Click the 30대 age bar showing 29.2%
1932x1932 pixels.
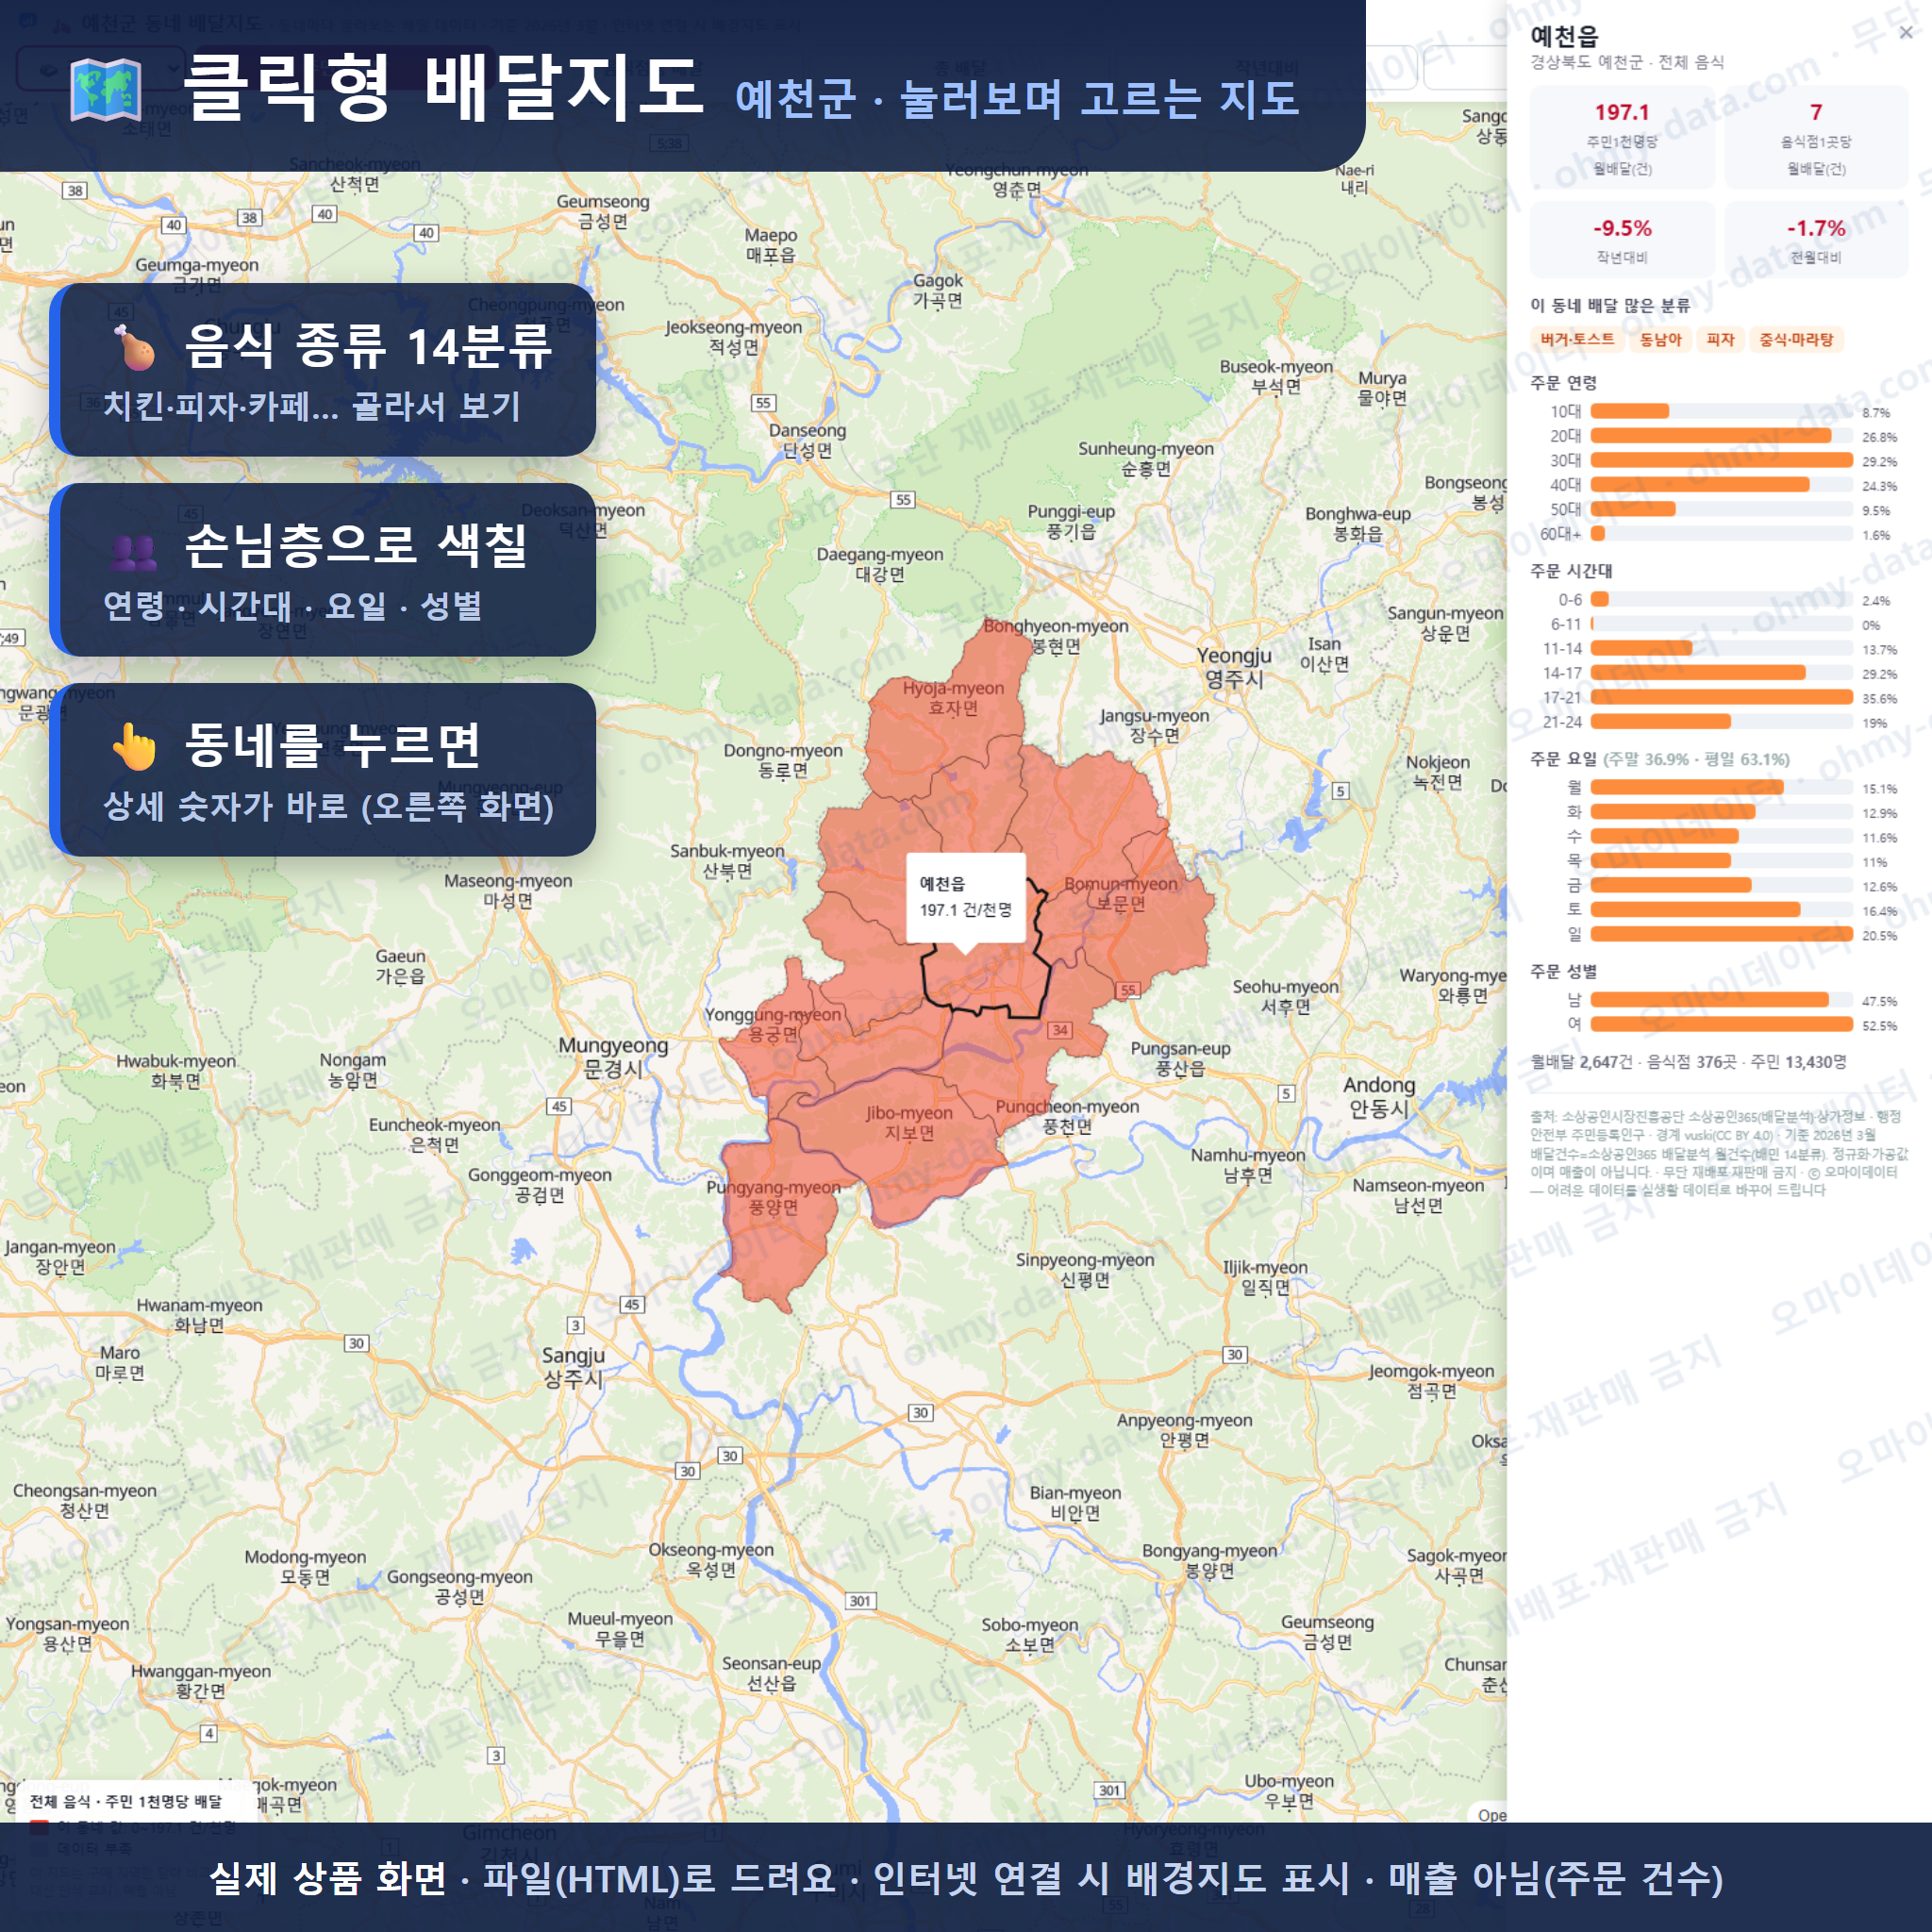[x=1721, y=460]
